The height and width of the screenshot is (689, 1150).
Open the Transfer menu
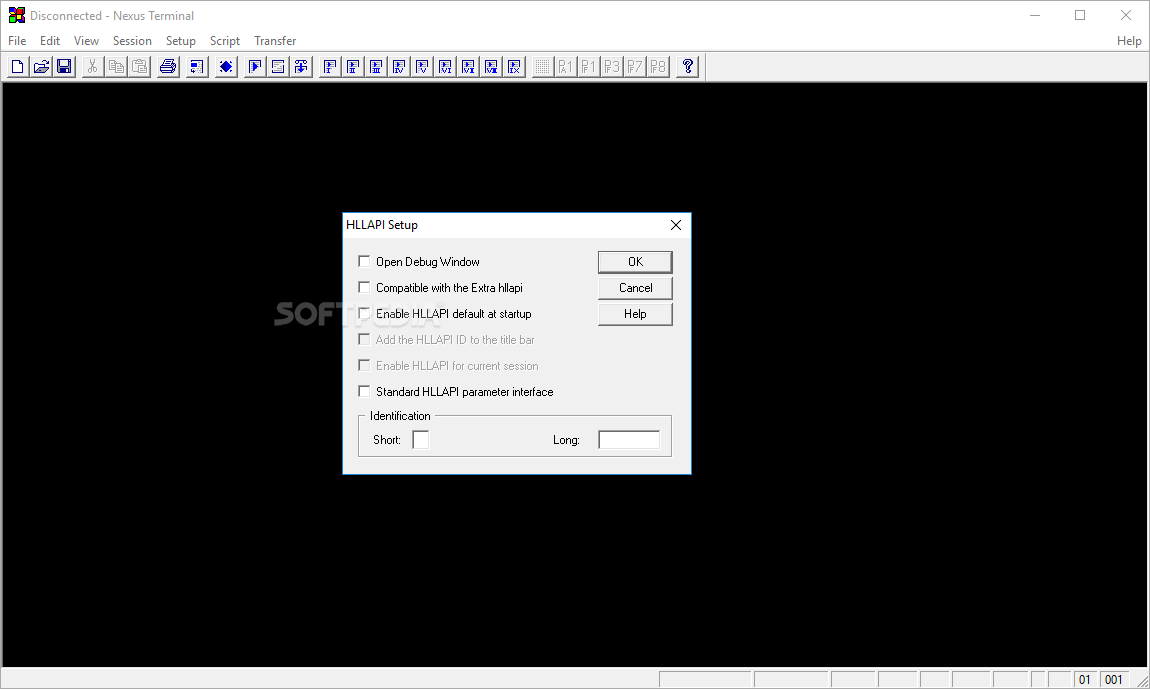[x=275, y=40]
